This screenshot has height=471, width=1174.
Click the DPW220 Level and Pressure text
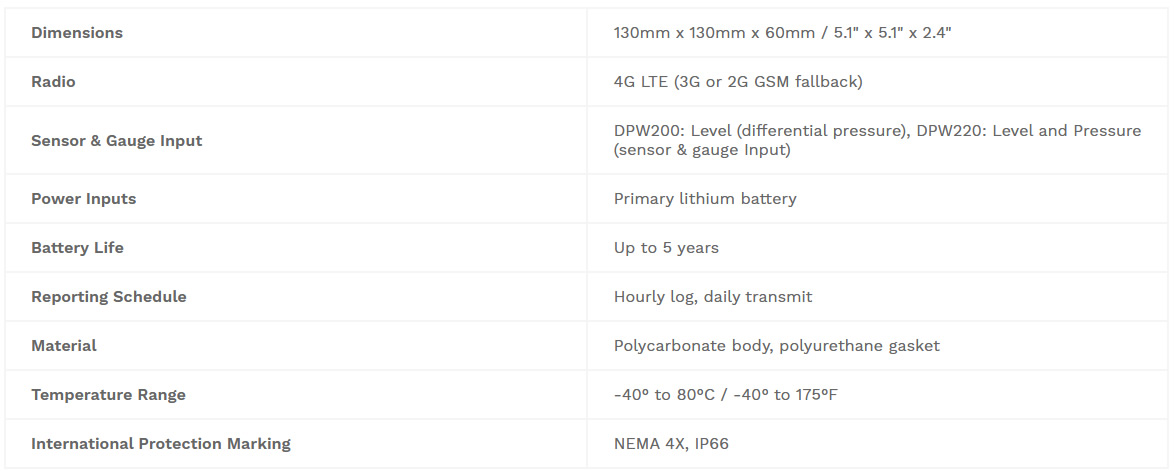tap(1029, 131)
